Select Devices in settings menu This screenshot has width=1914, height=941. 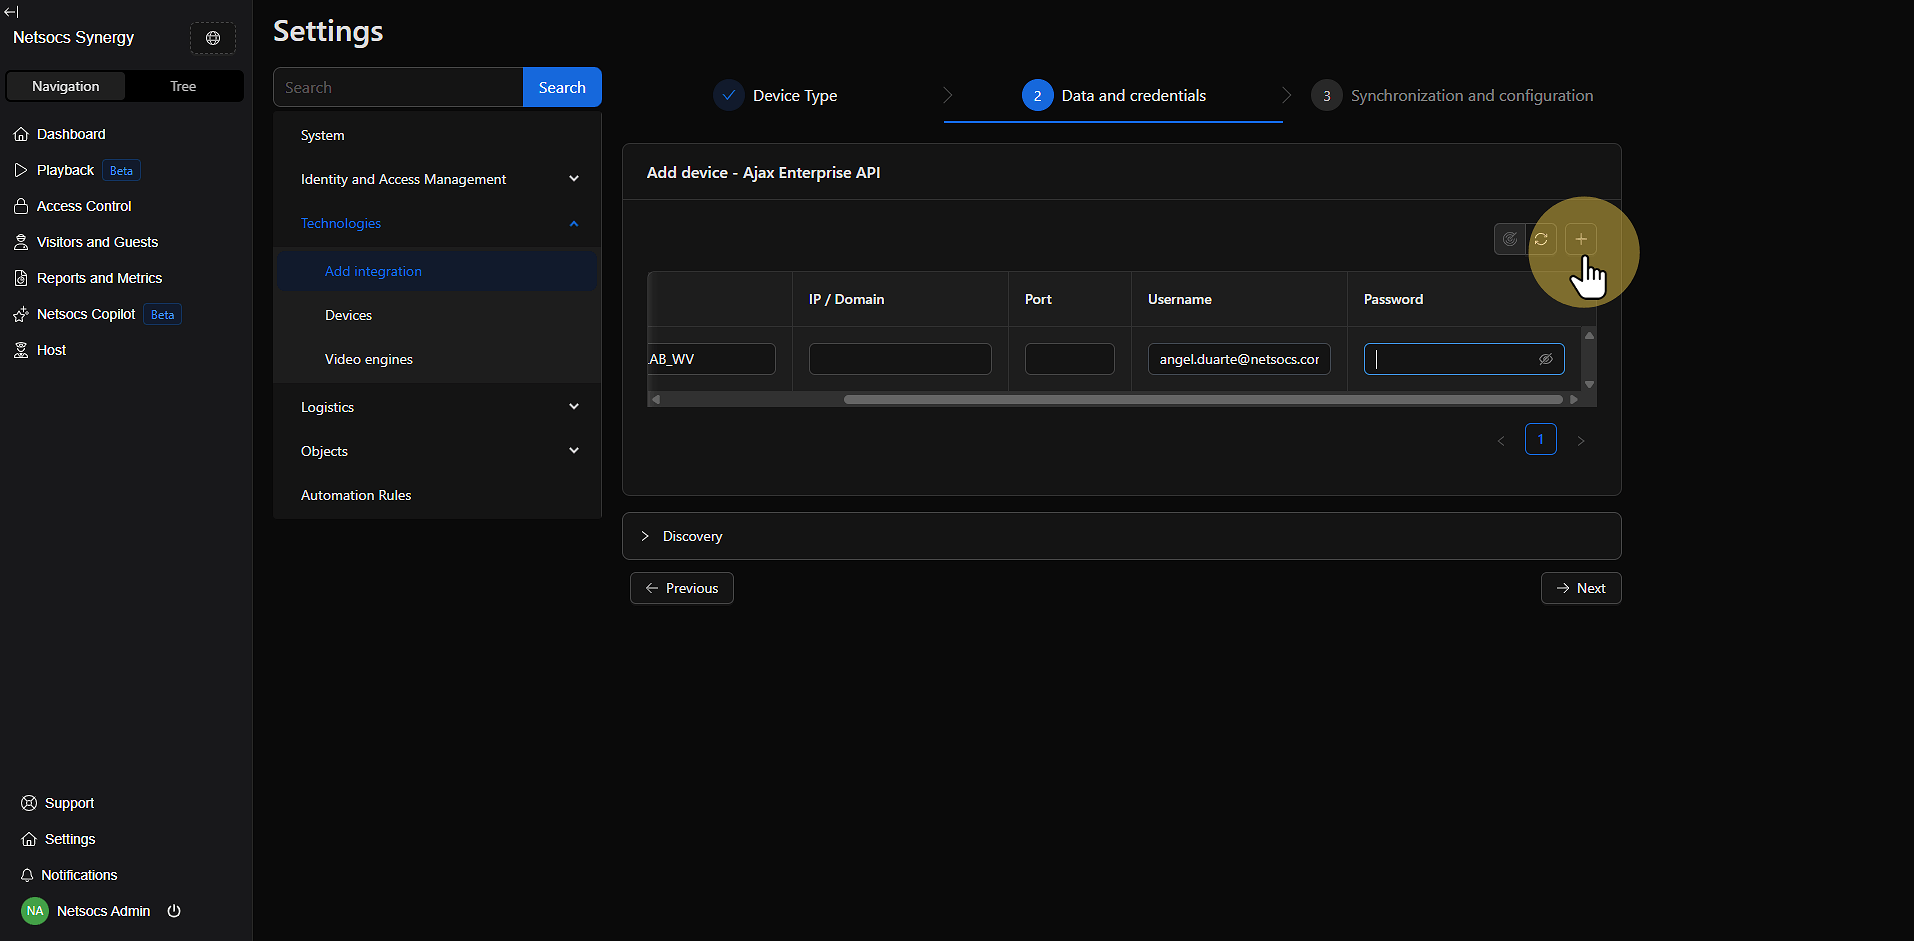point(348,315)
